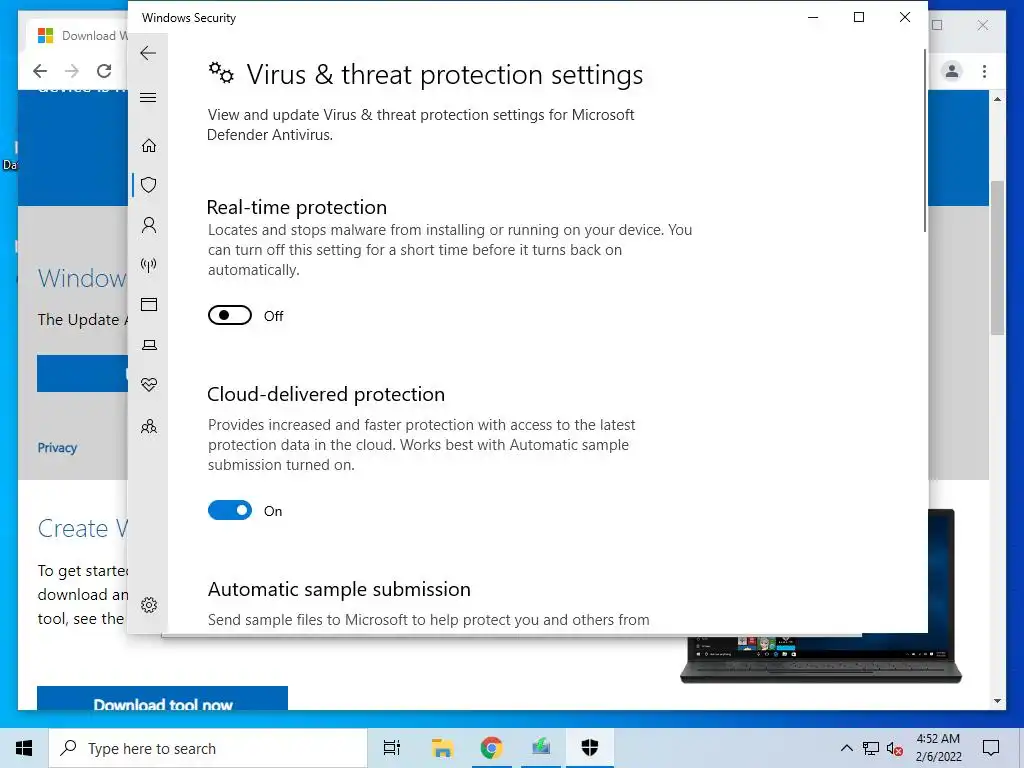This screenshot has height=768, width=1024.
Task: Go back in Windows Security
Action: point(148,53)
